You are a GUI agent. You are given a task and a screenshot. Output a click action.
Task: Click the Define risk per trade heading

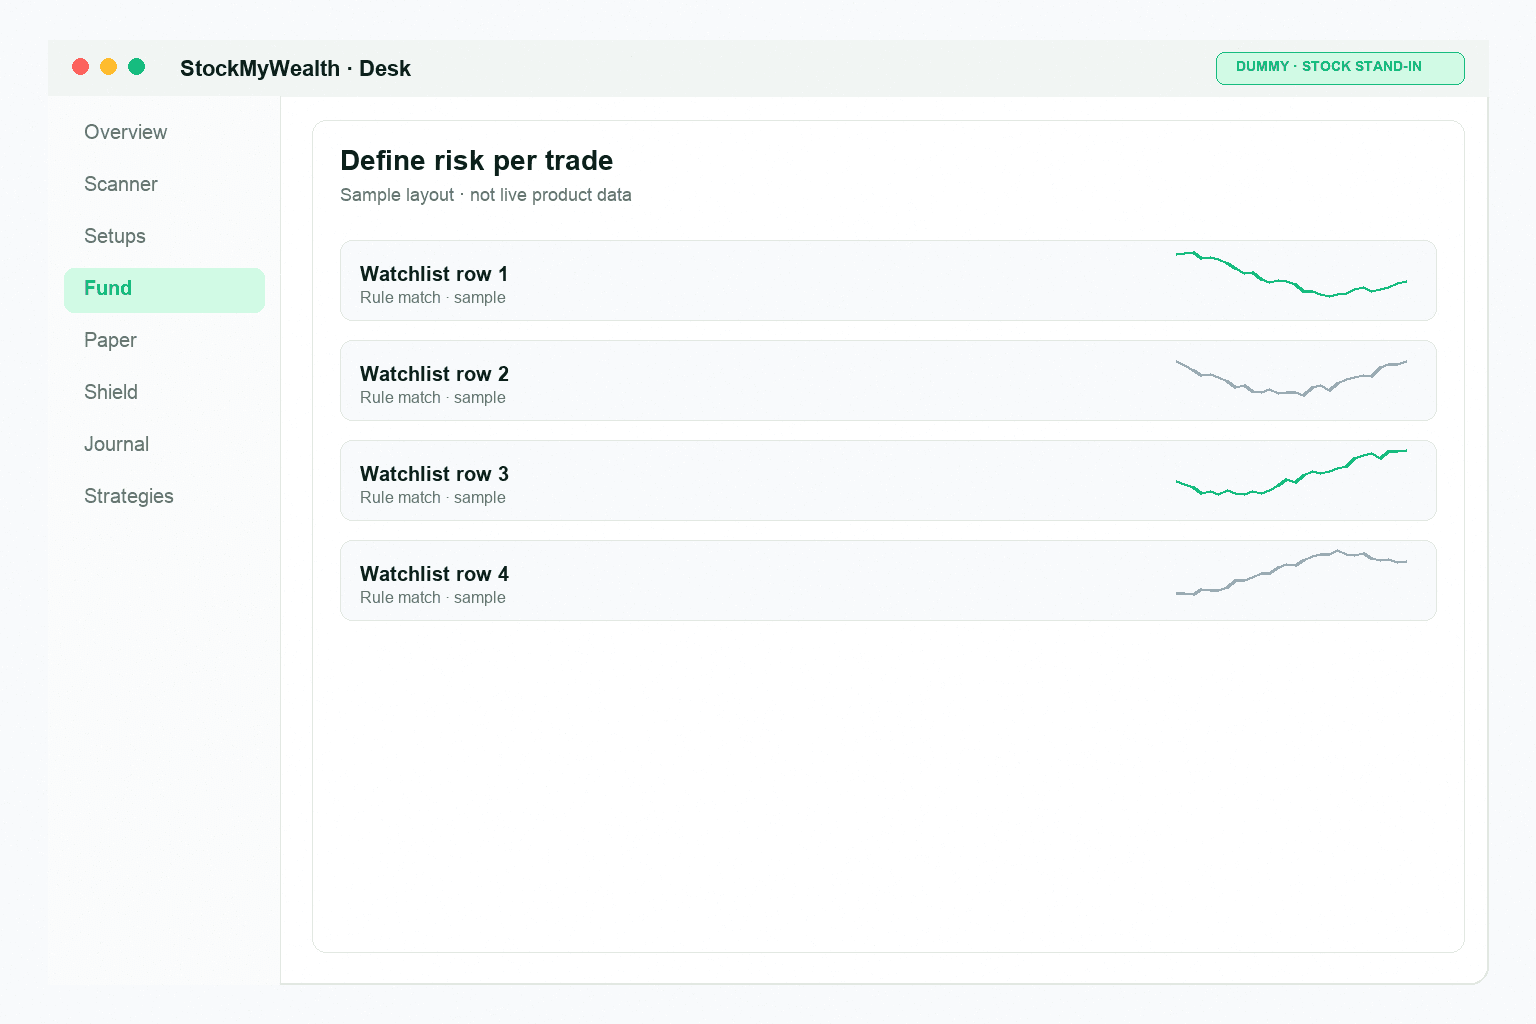tap(476, 161)
